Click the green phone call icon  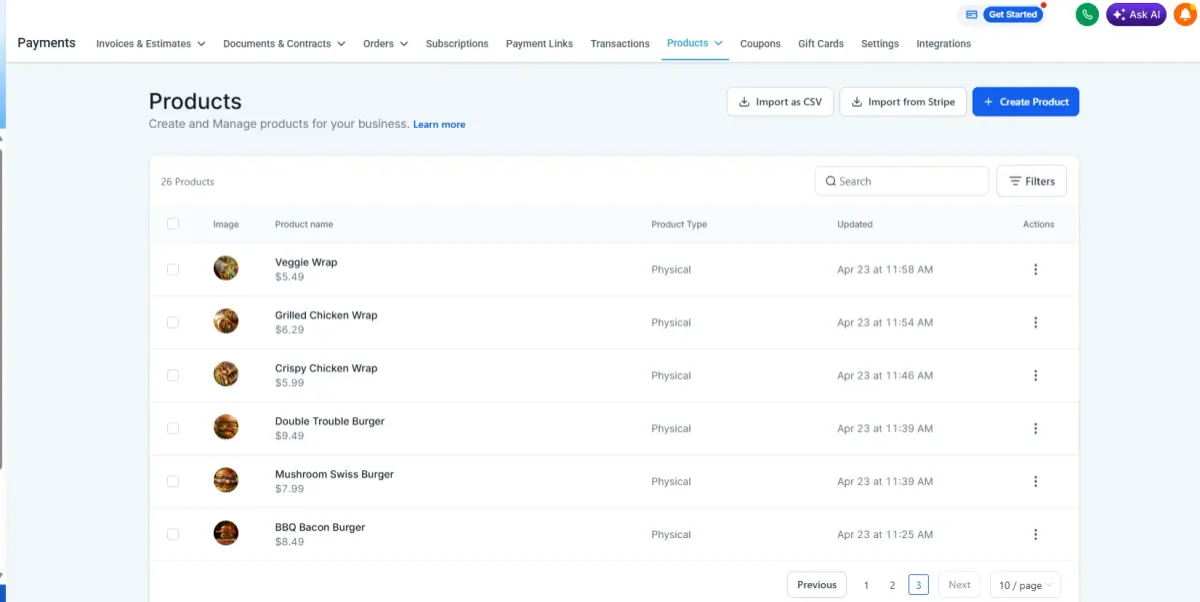(1087, 14)
